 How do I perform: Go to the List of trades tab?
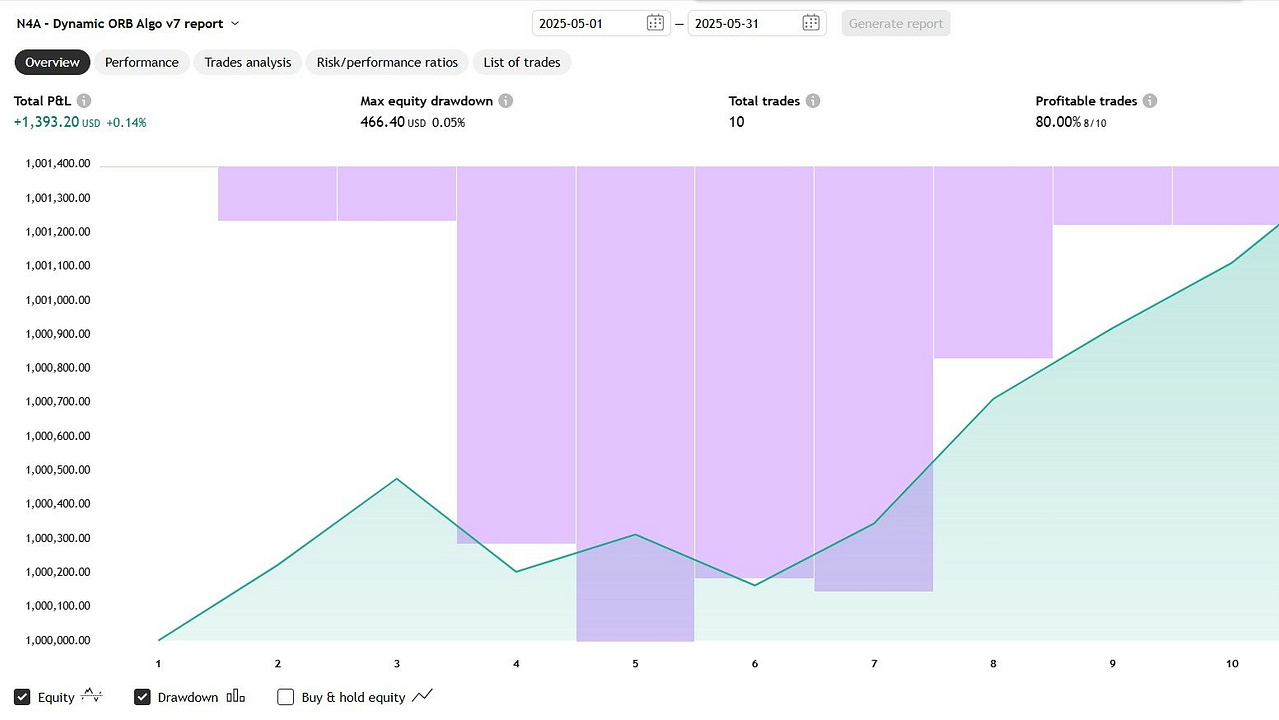522,62
